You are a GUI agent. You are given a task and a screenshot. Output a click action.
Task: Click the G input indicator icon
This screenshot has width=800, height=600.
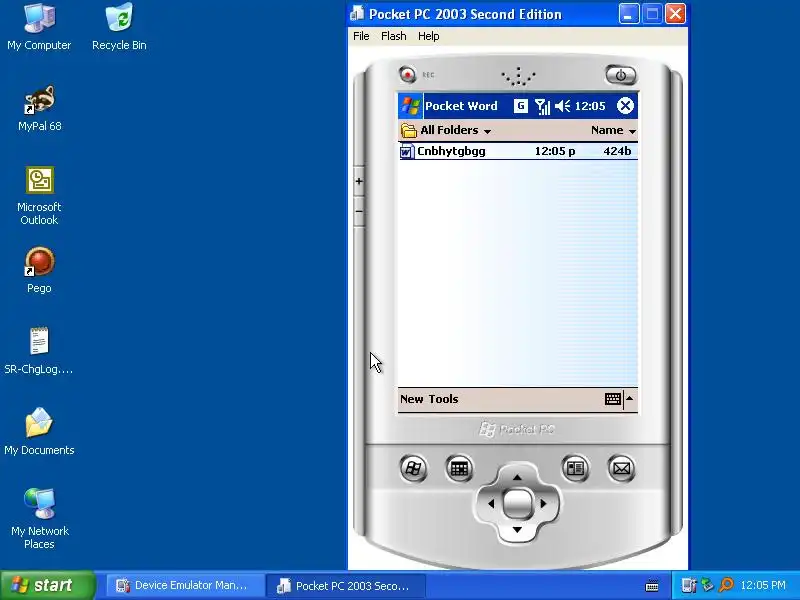pyautogui.click(x=520, y=106)
